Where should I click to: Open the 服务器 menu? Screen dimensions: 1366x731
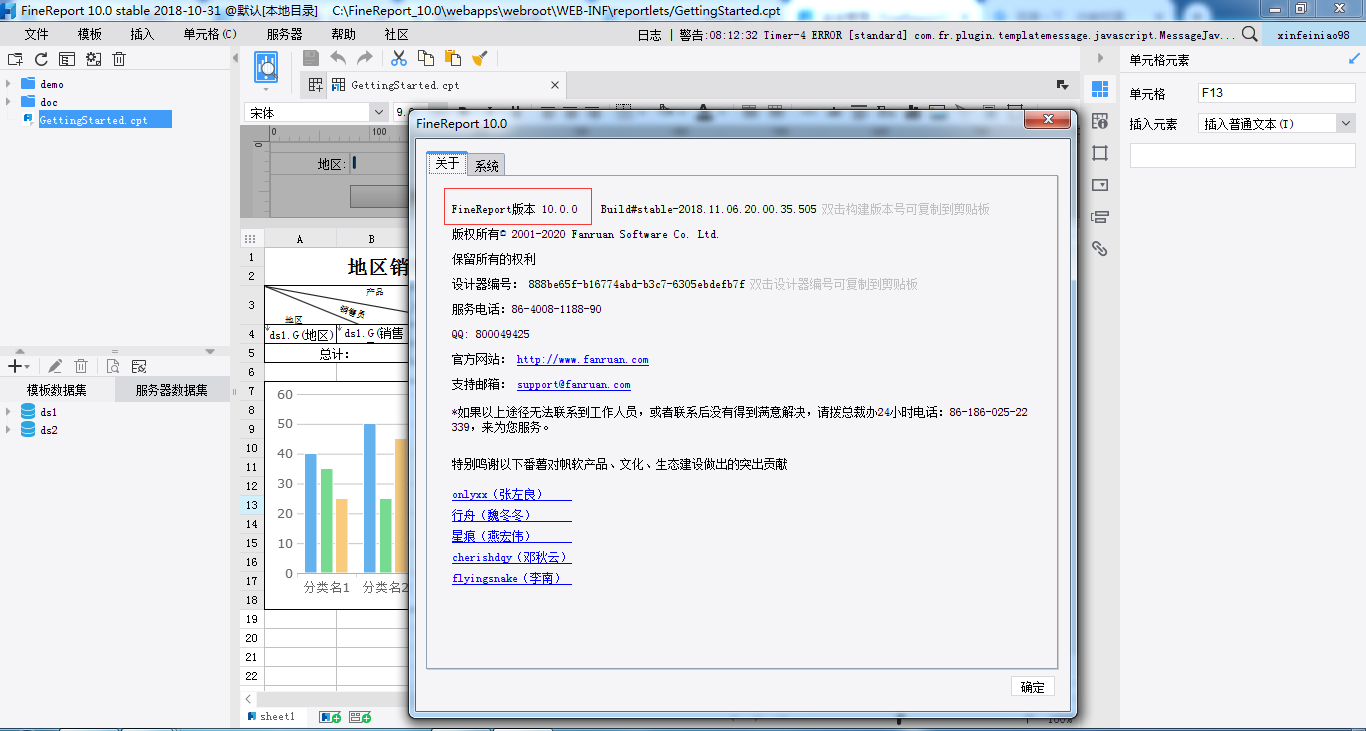[x=285, y=34]
